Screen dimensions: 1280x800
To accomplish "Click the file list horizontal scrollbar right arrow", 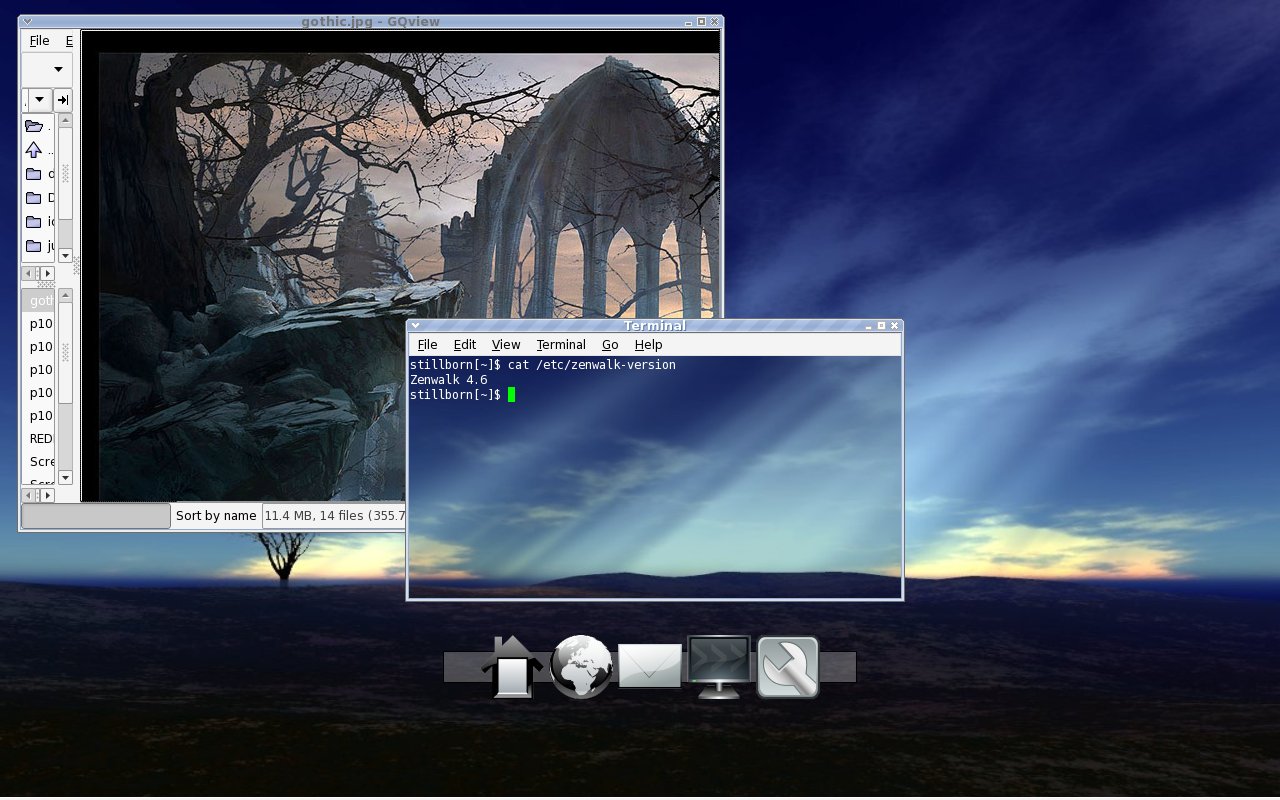I will click(x=47, y=495).
